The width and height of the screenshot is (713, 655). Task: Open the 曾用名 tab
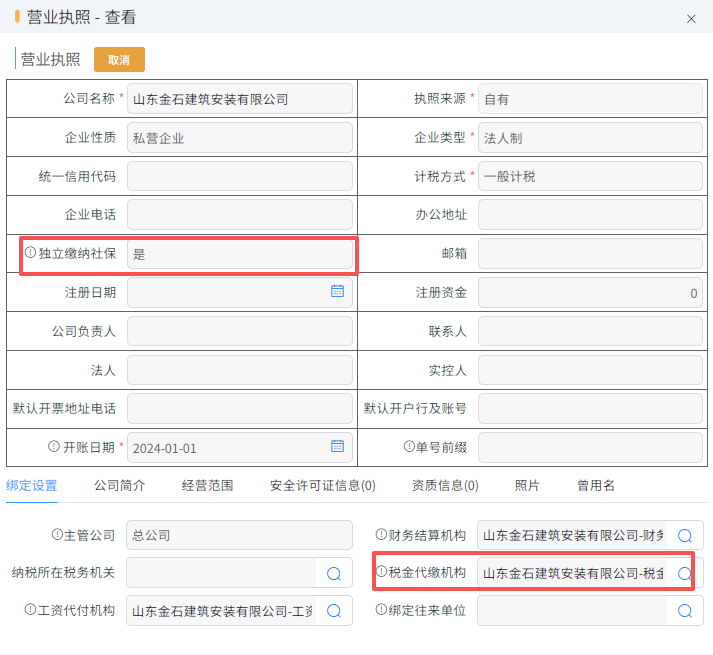(x=596, y=486)
